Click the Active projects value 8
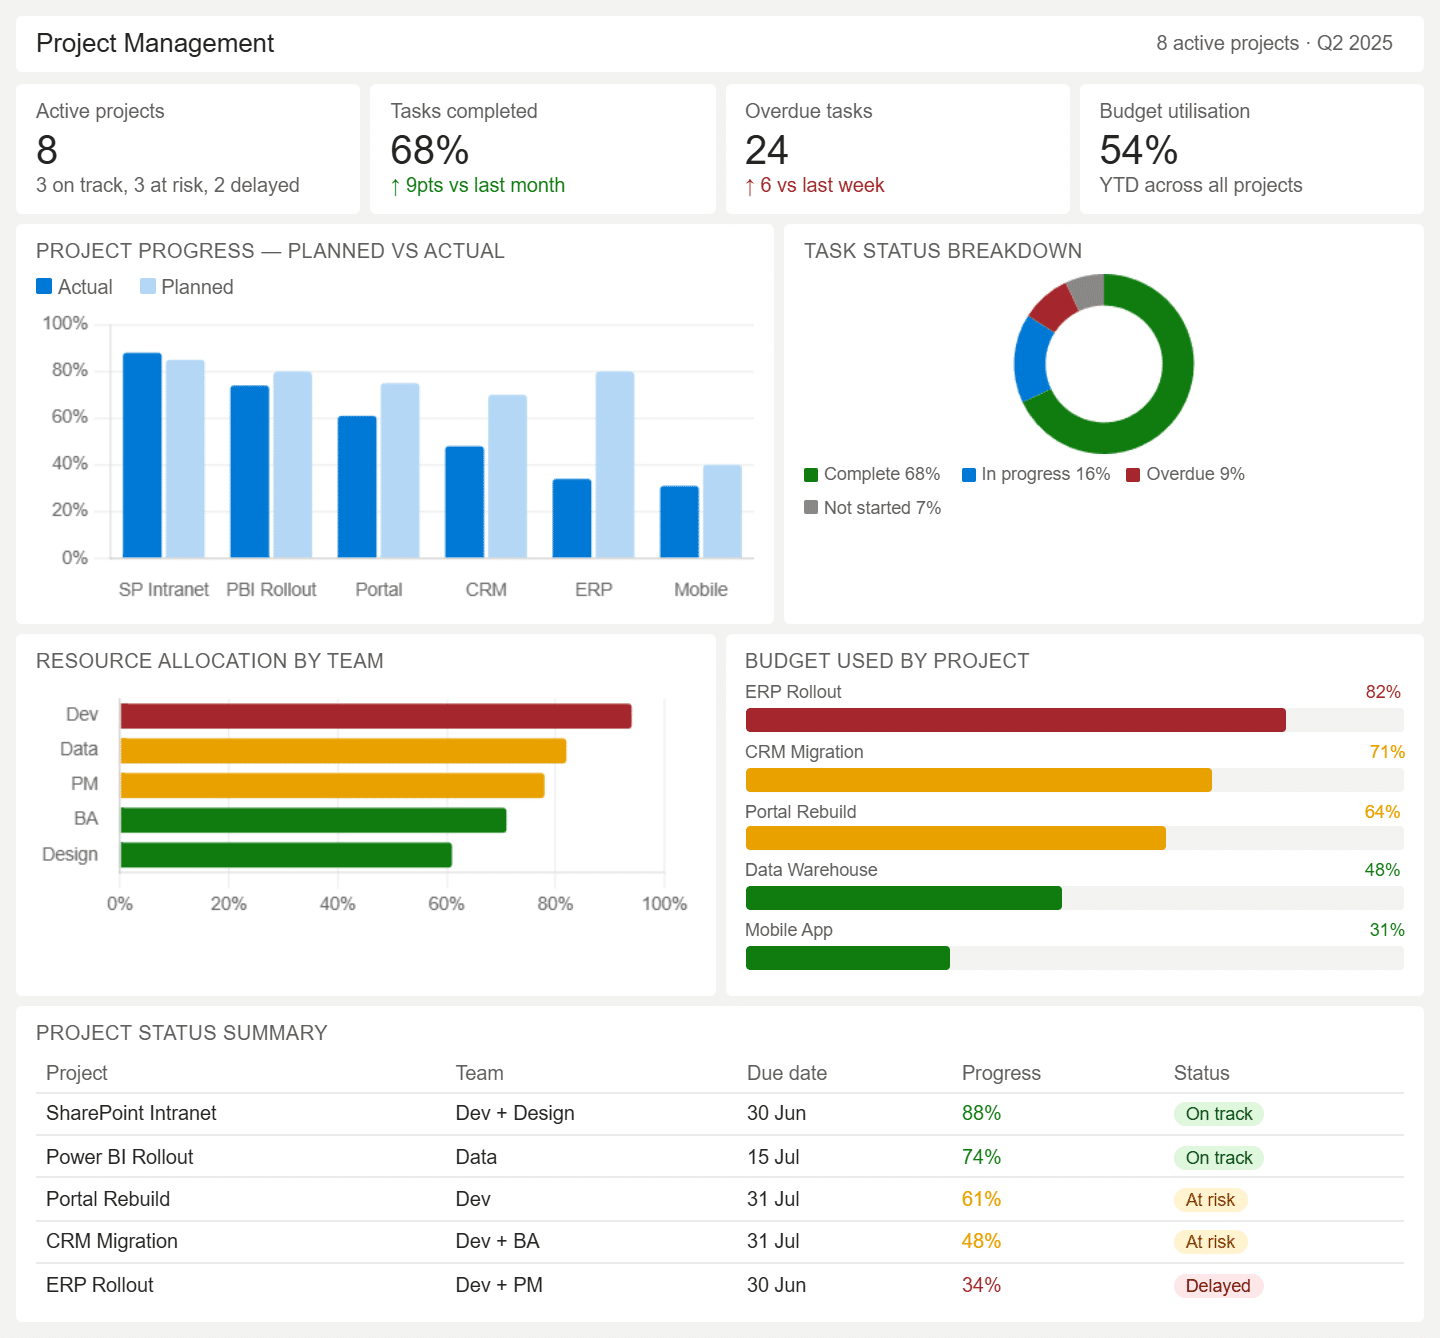1440x1338 pixels. [x=47, y=150]
